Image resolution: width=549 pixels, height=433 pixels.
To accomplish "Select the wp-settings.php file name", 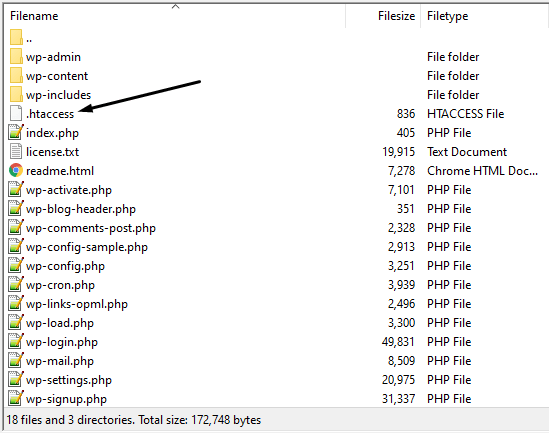I will 69,380.
